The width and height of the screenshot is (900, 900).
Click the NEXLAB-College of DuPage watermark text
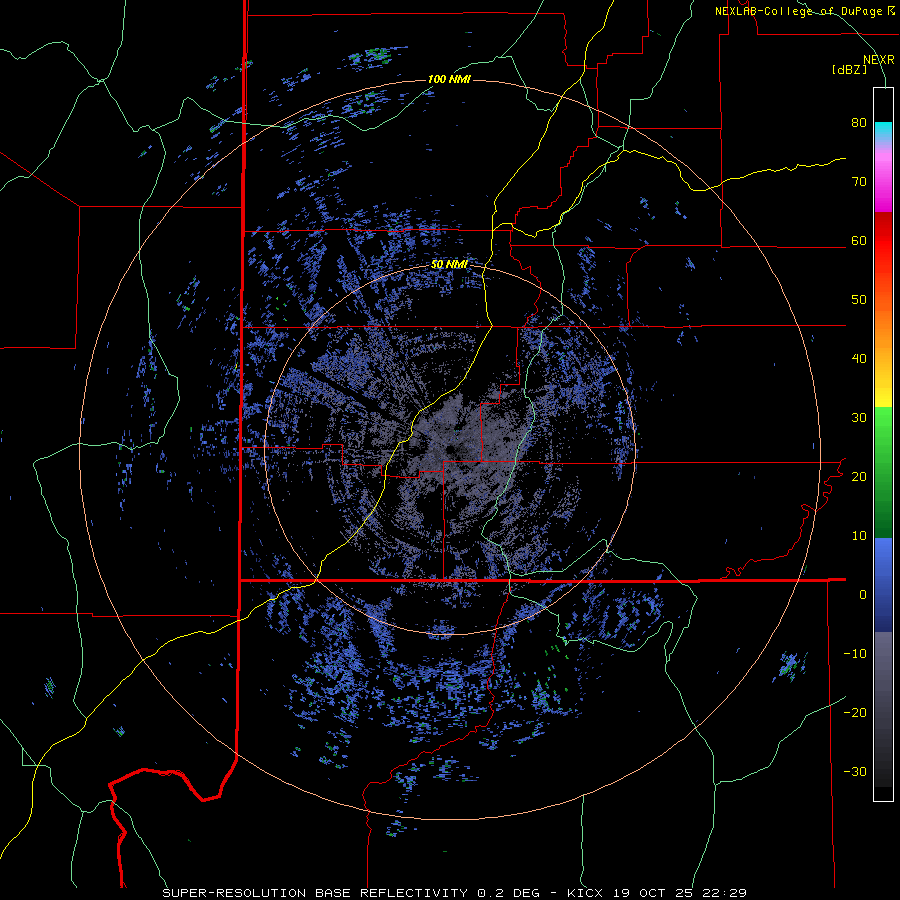pyautogui.click(x=805, y=11)
